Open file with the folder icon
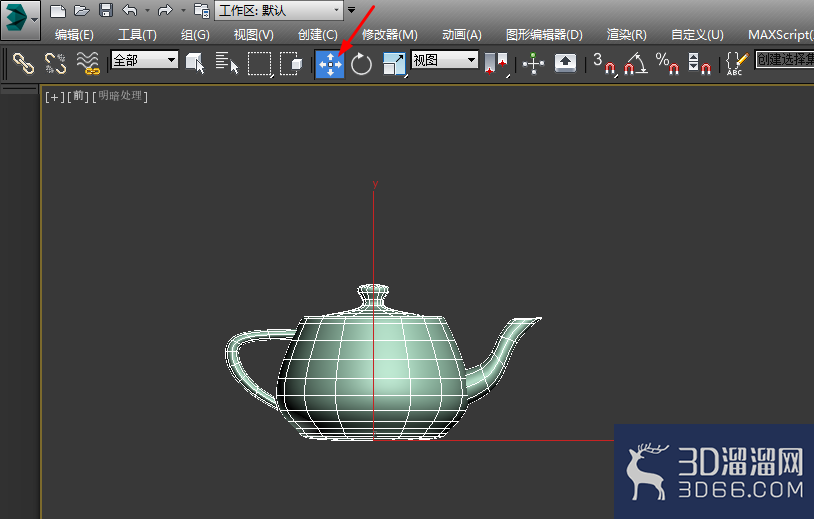The width and height of the screenshot is (814, 519). click(82, 10)
